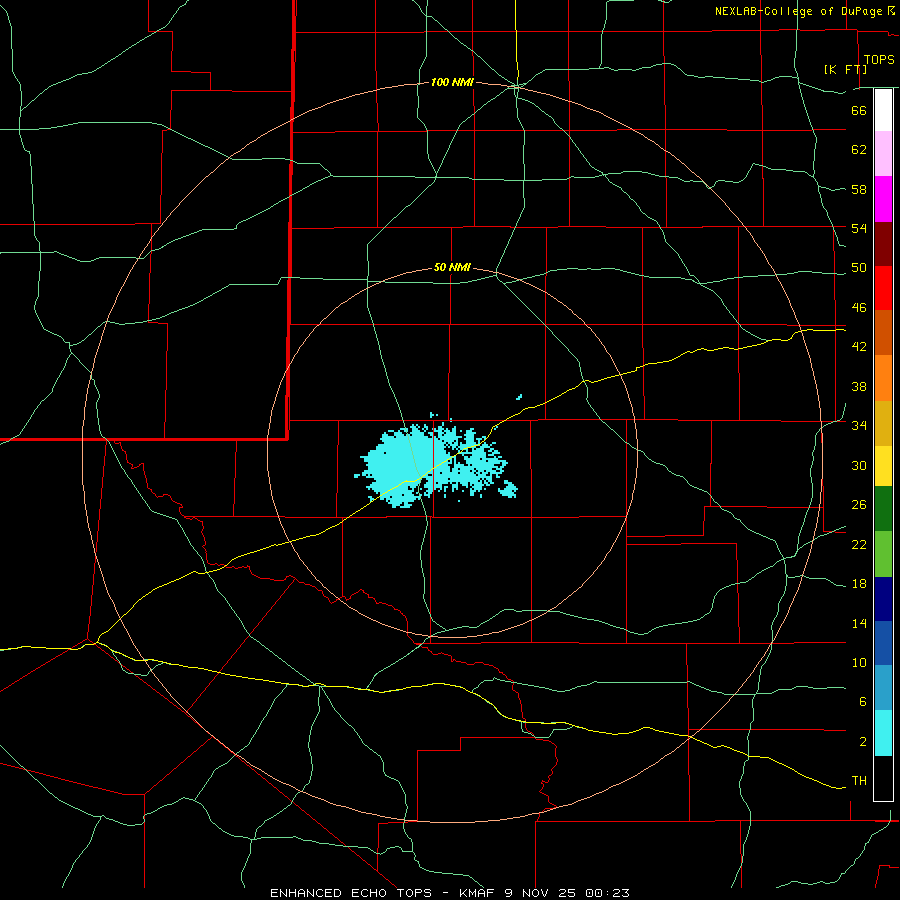900x900 pixels.
Task: Click the "26" scale label
Action: [859, 505]
